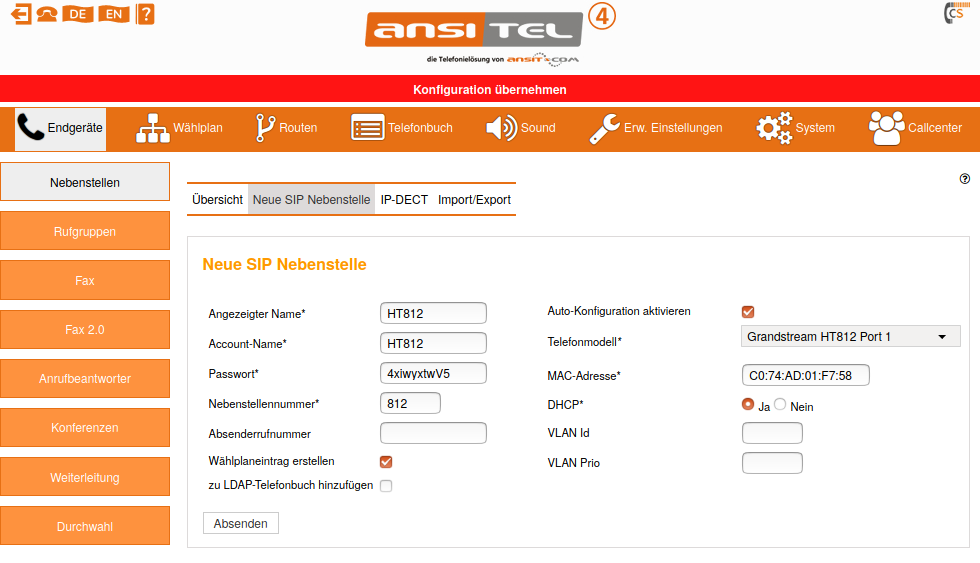Click the Konfiguration übernehmen red bar

(x=490, y=89)
